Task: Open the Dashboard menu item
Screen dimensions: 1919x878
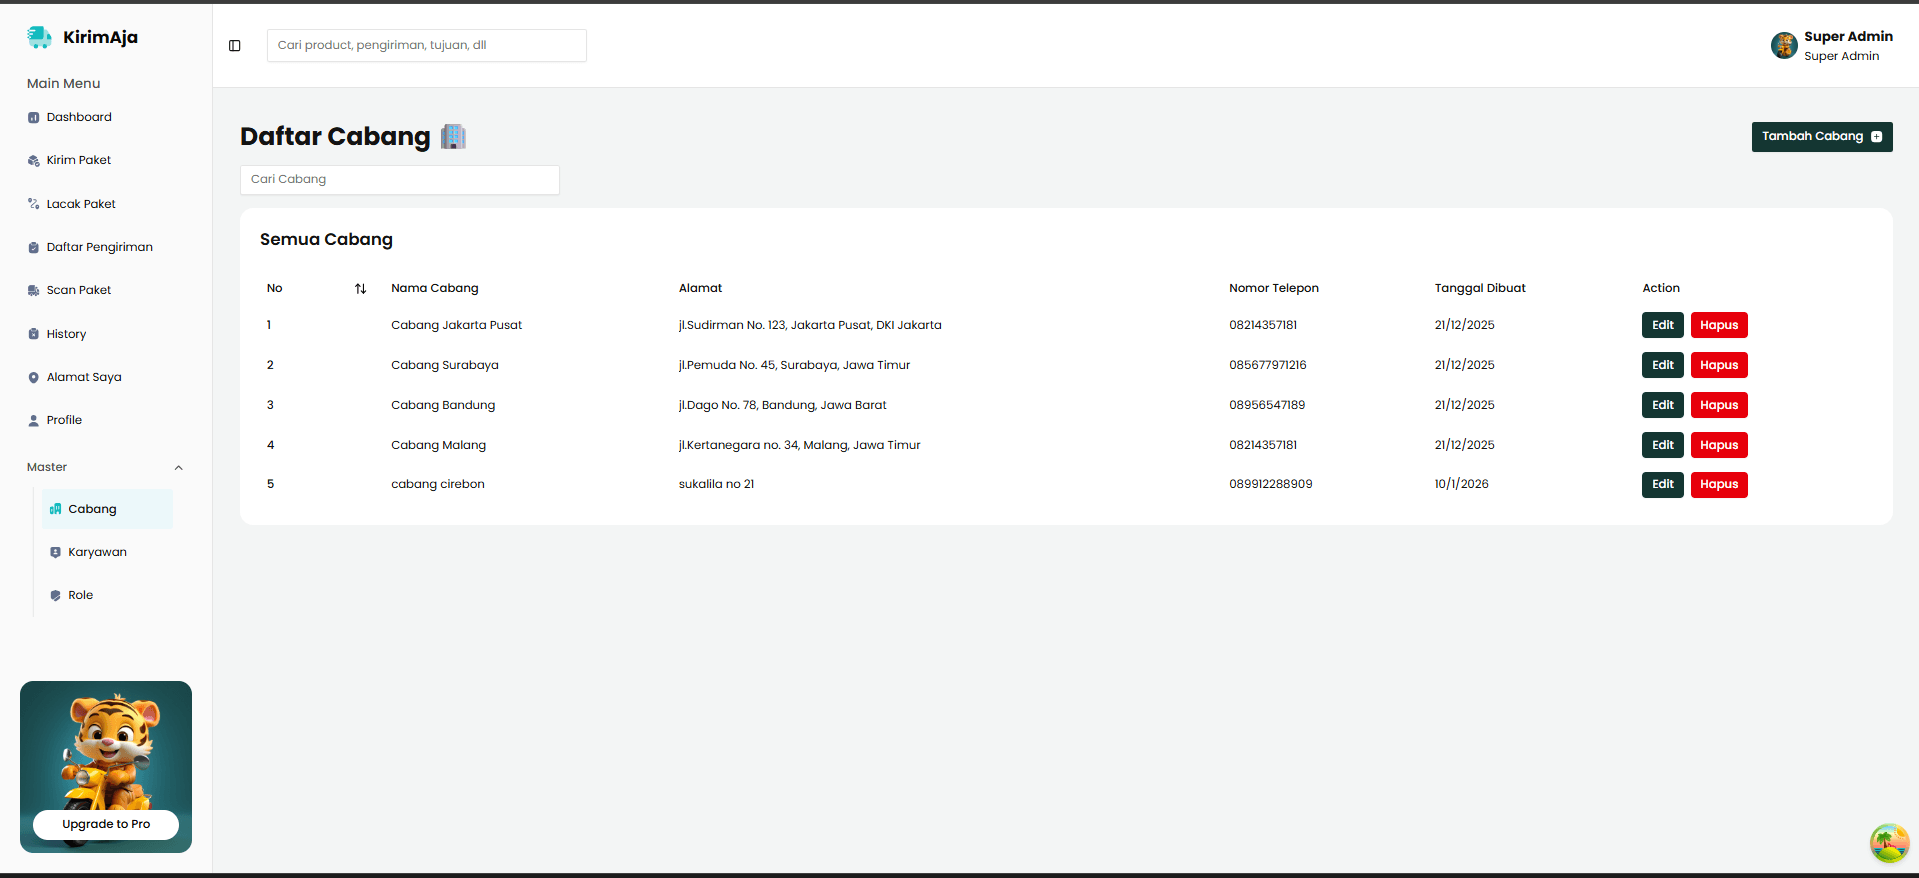Action: click(x=79, y=117)
